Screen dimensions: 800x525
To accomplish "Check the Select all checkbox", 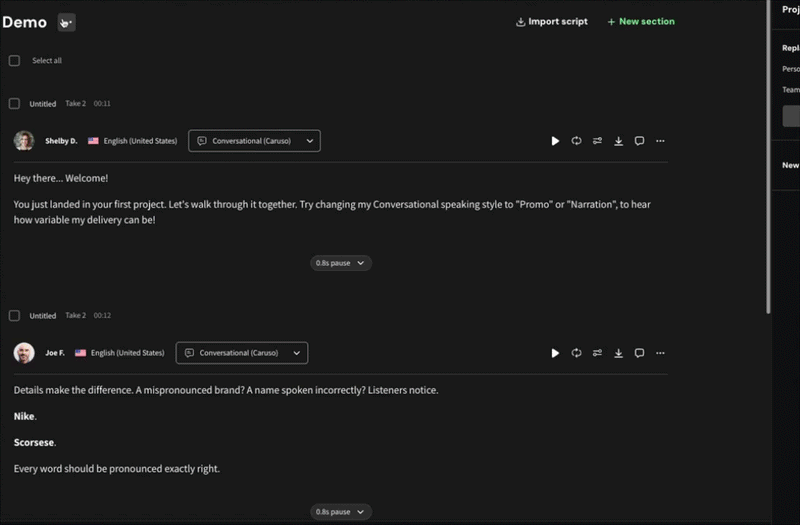I will pos(14,61).
